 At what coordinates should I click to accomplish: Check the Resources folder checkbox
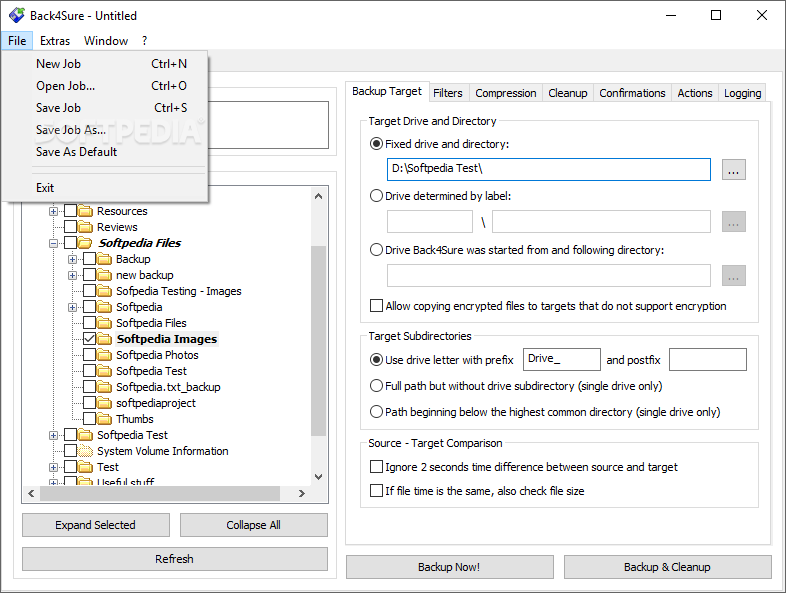pos(71,211)
